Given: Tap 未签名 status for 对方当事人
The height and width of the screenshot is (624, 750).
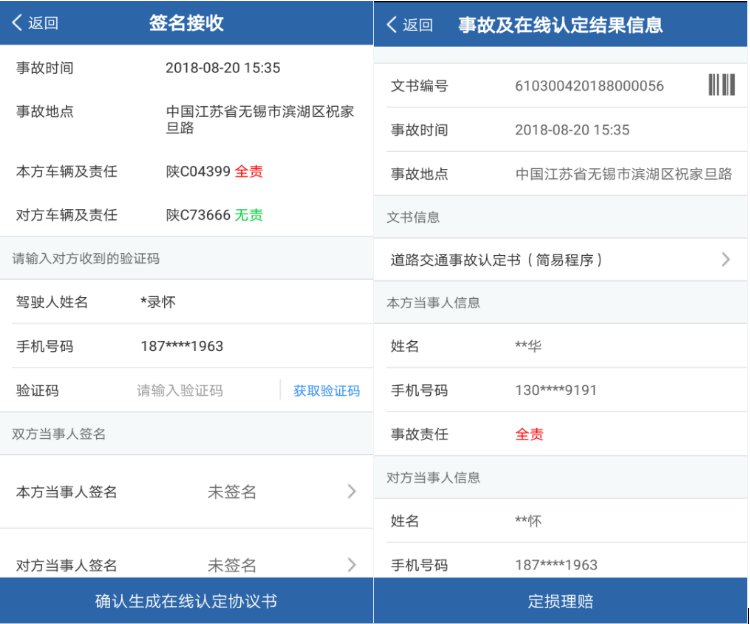Looking at the screenshot, I should pos(232,566).
